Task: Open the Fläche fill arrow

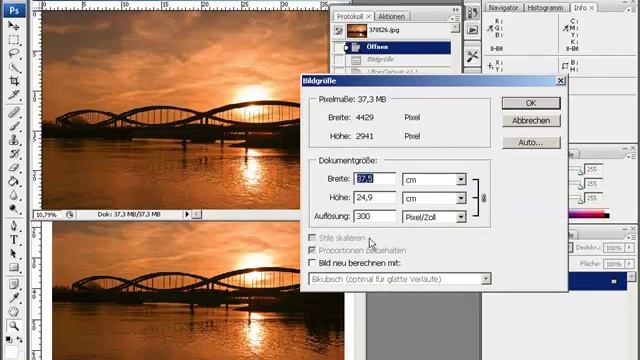Action: click(629, 264)
